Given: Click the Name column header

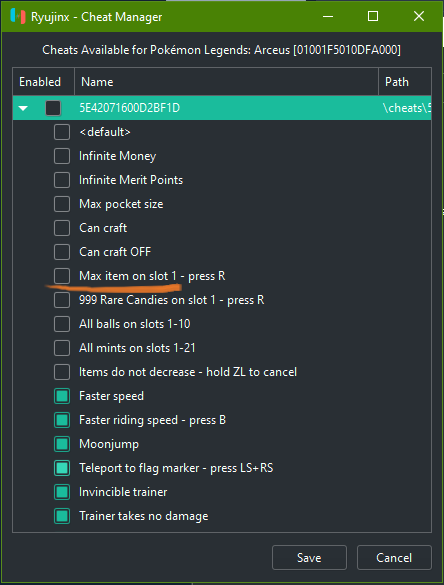Looking at the screenshot, I should (x=226, y=82).
